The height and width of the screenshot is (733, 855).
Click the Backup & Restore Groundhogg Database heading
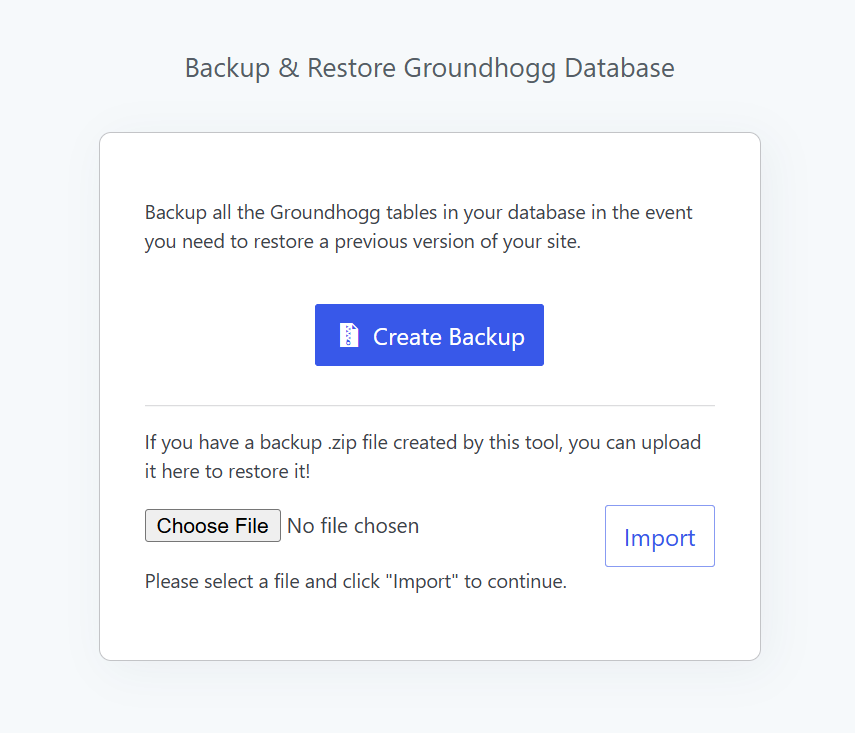click(430, 68)
